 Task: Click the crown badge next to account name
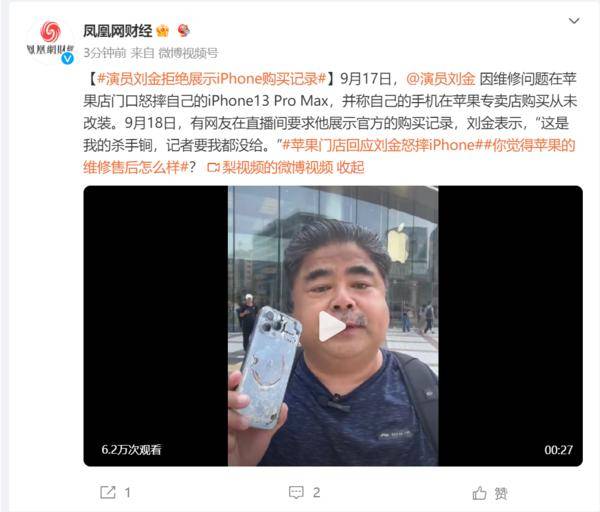click(x=163, y=31)
